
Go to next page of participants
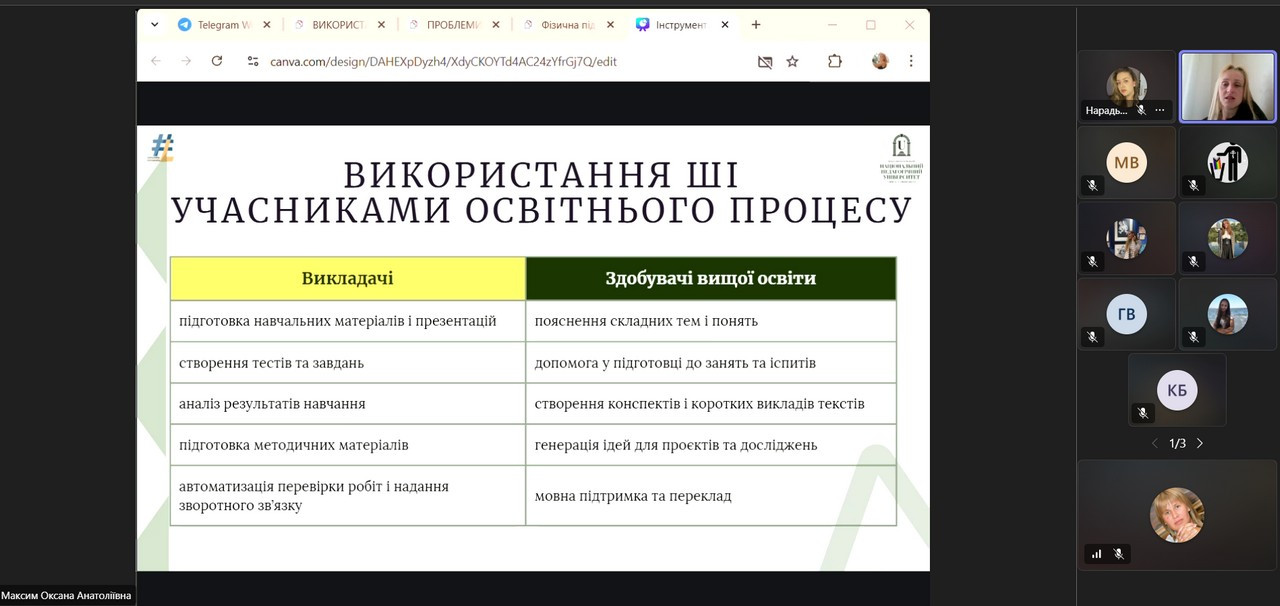tap(1200, 443)
